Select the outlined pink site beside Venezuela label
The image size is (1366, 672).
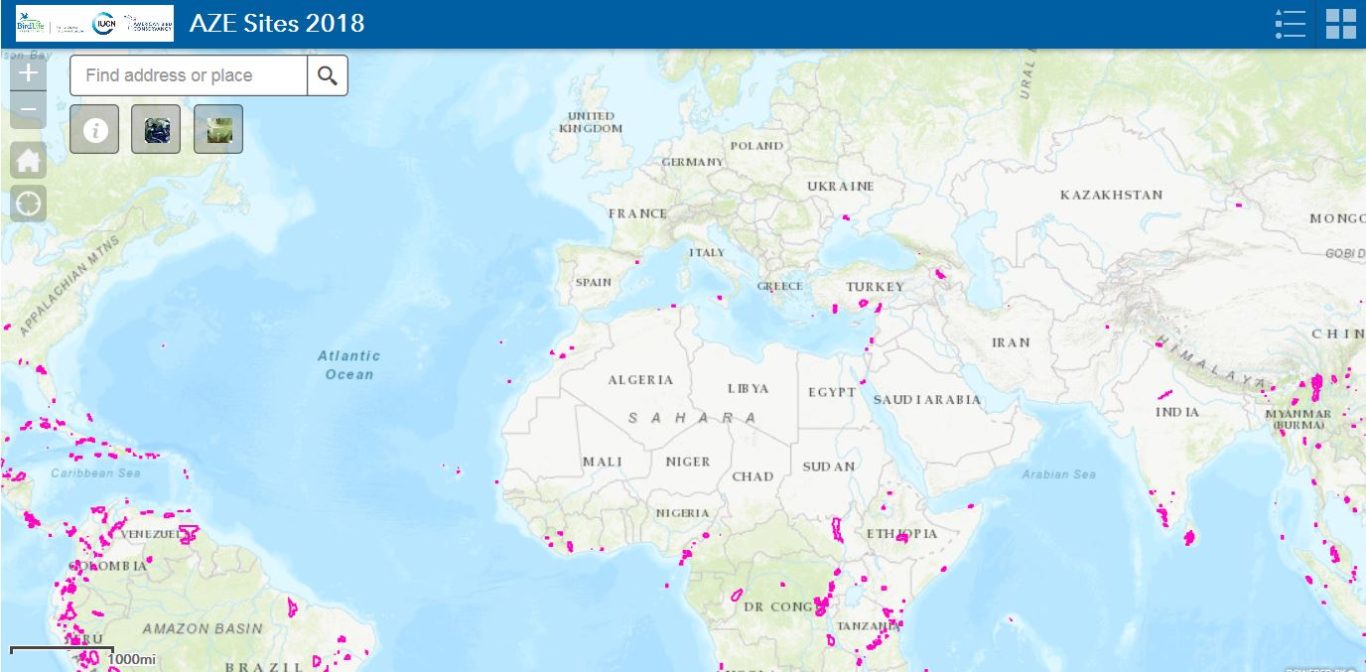[188, 532]
